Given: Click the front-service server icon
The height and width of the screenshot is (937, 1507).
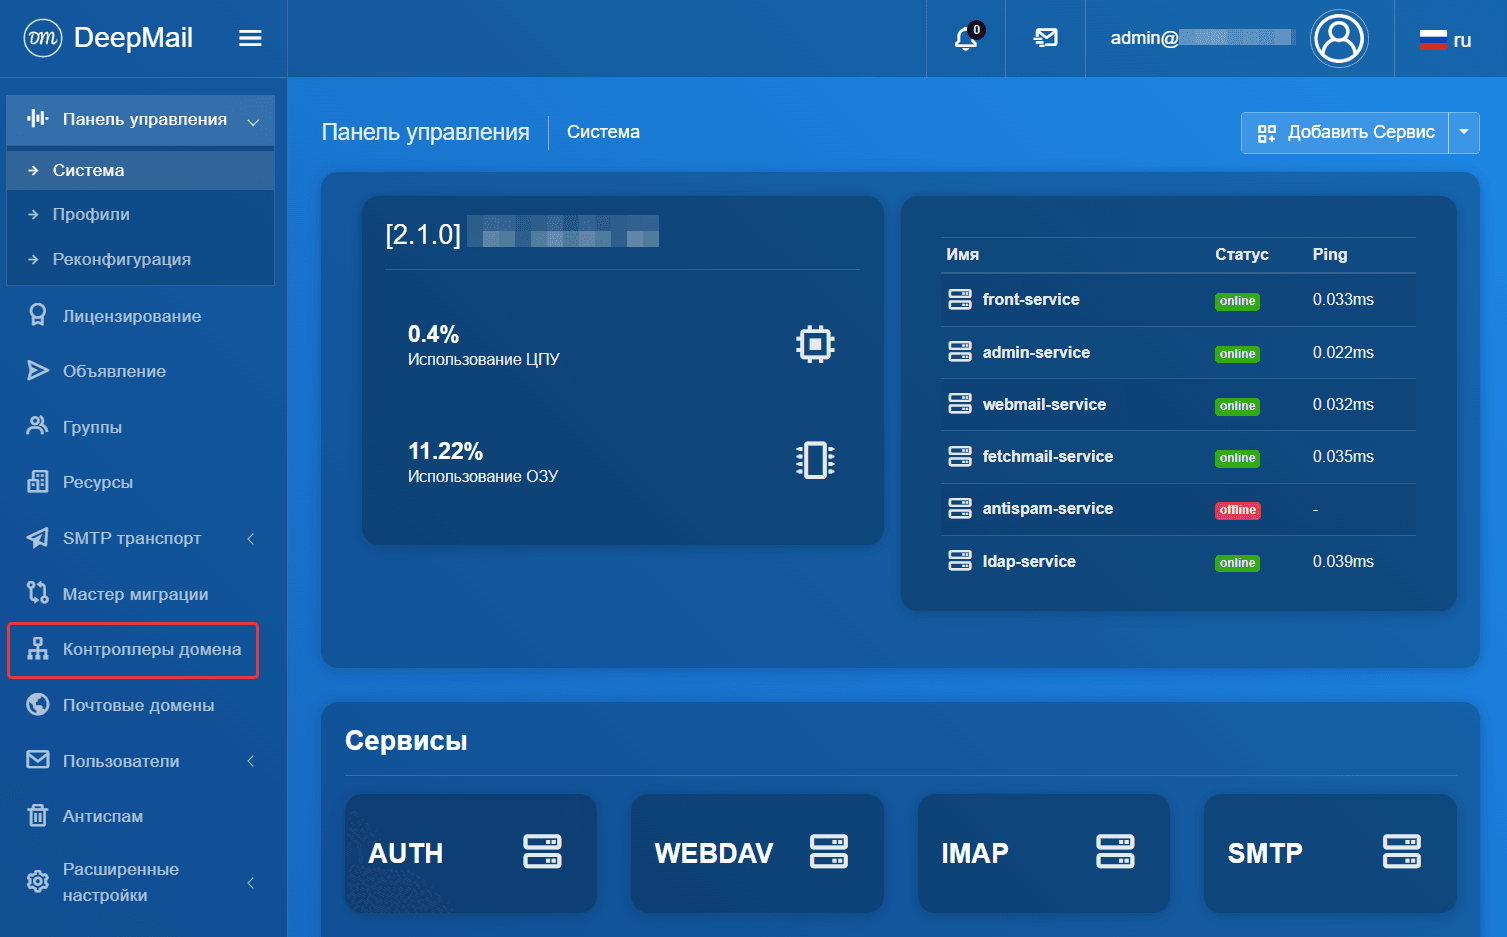Looking at the screenshot, I should coord(960,299).
